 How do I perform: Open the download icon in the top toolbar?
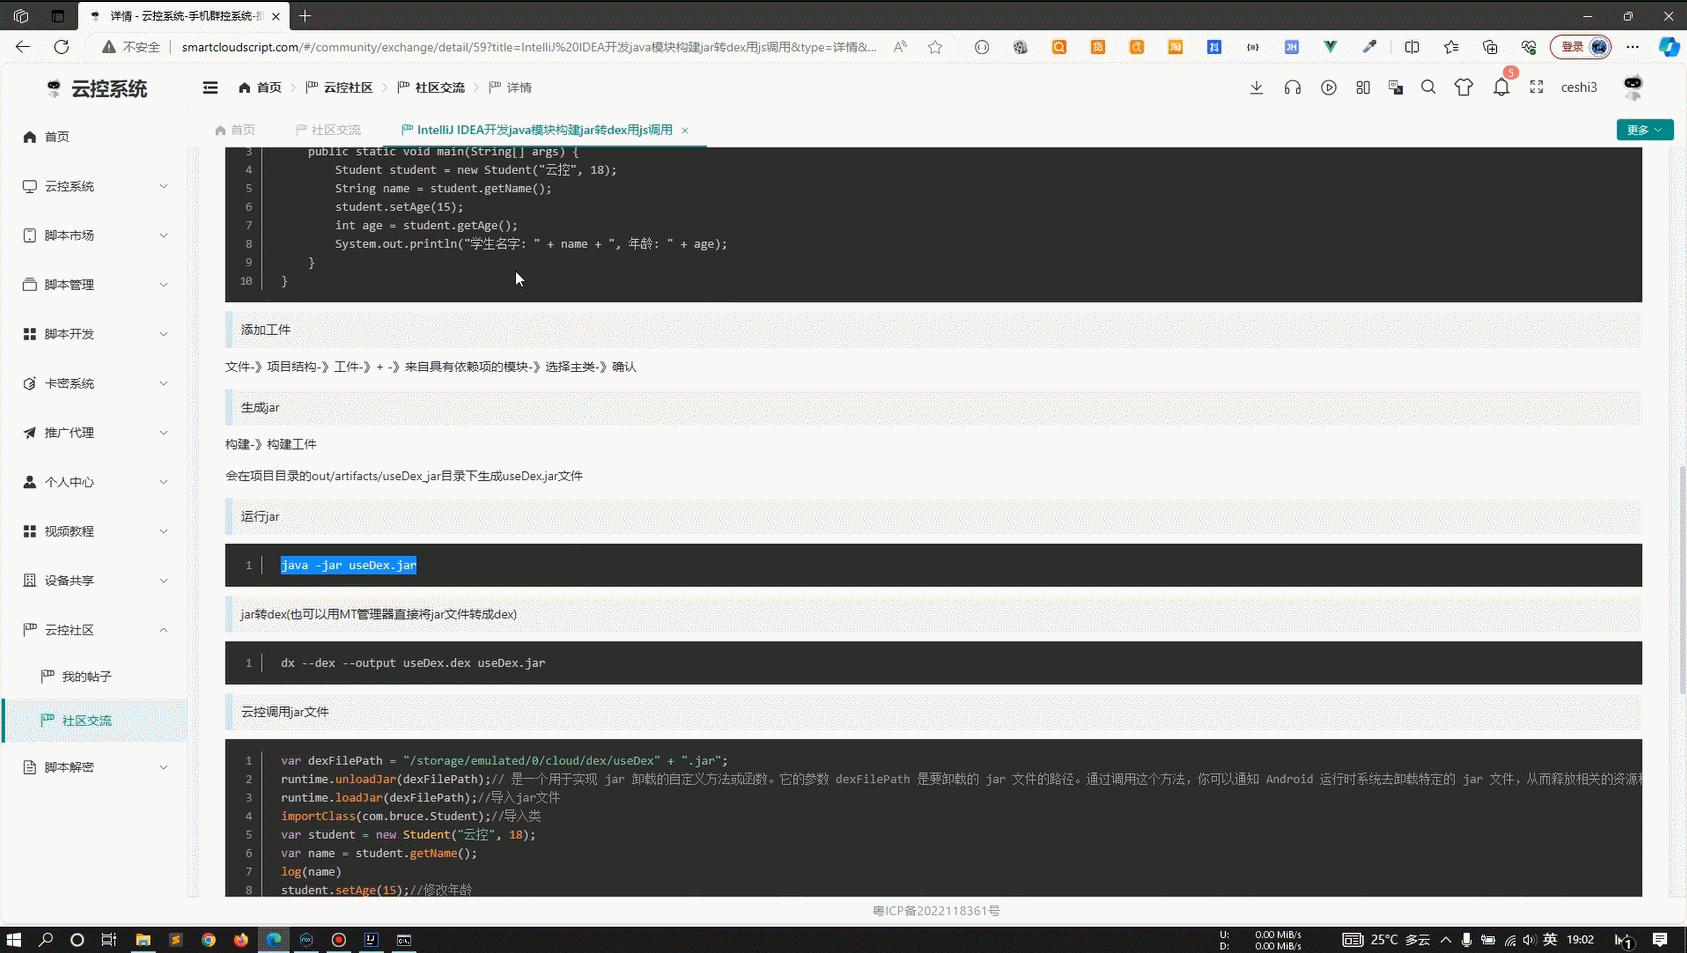tap(1257, 88)
